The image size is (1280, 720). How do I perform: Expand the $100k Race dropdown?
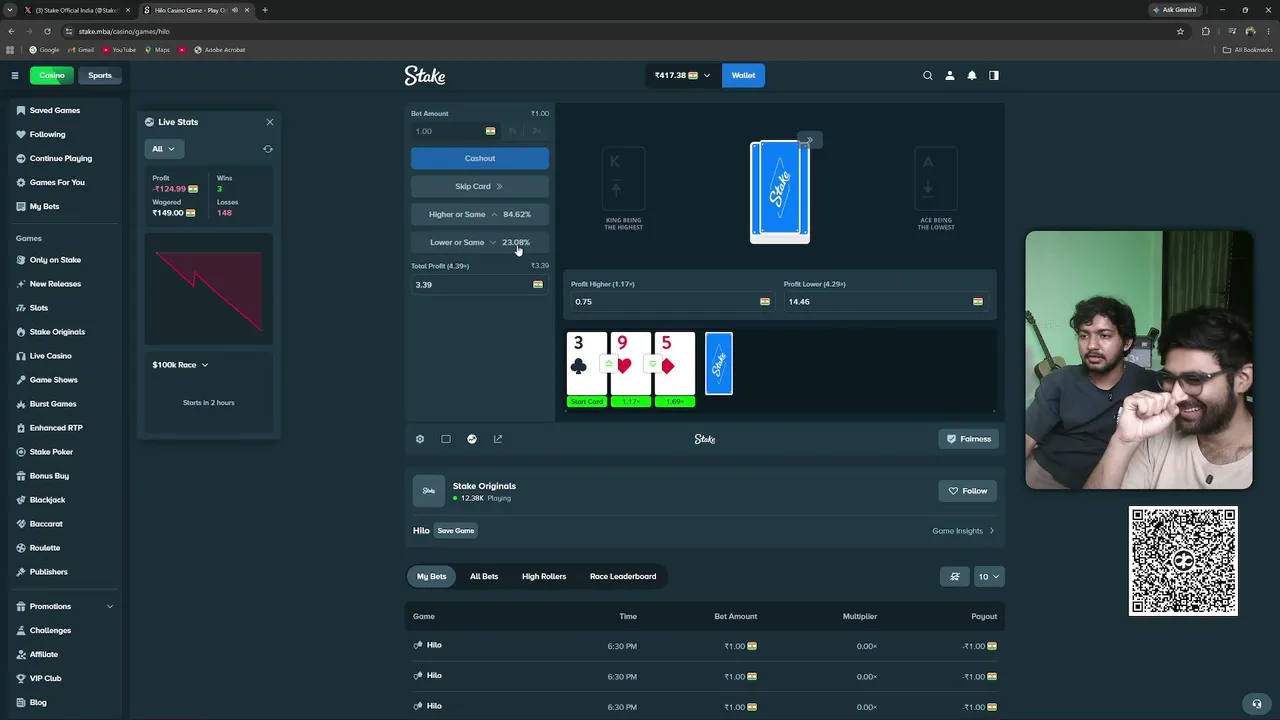coord(180,365)
